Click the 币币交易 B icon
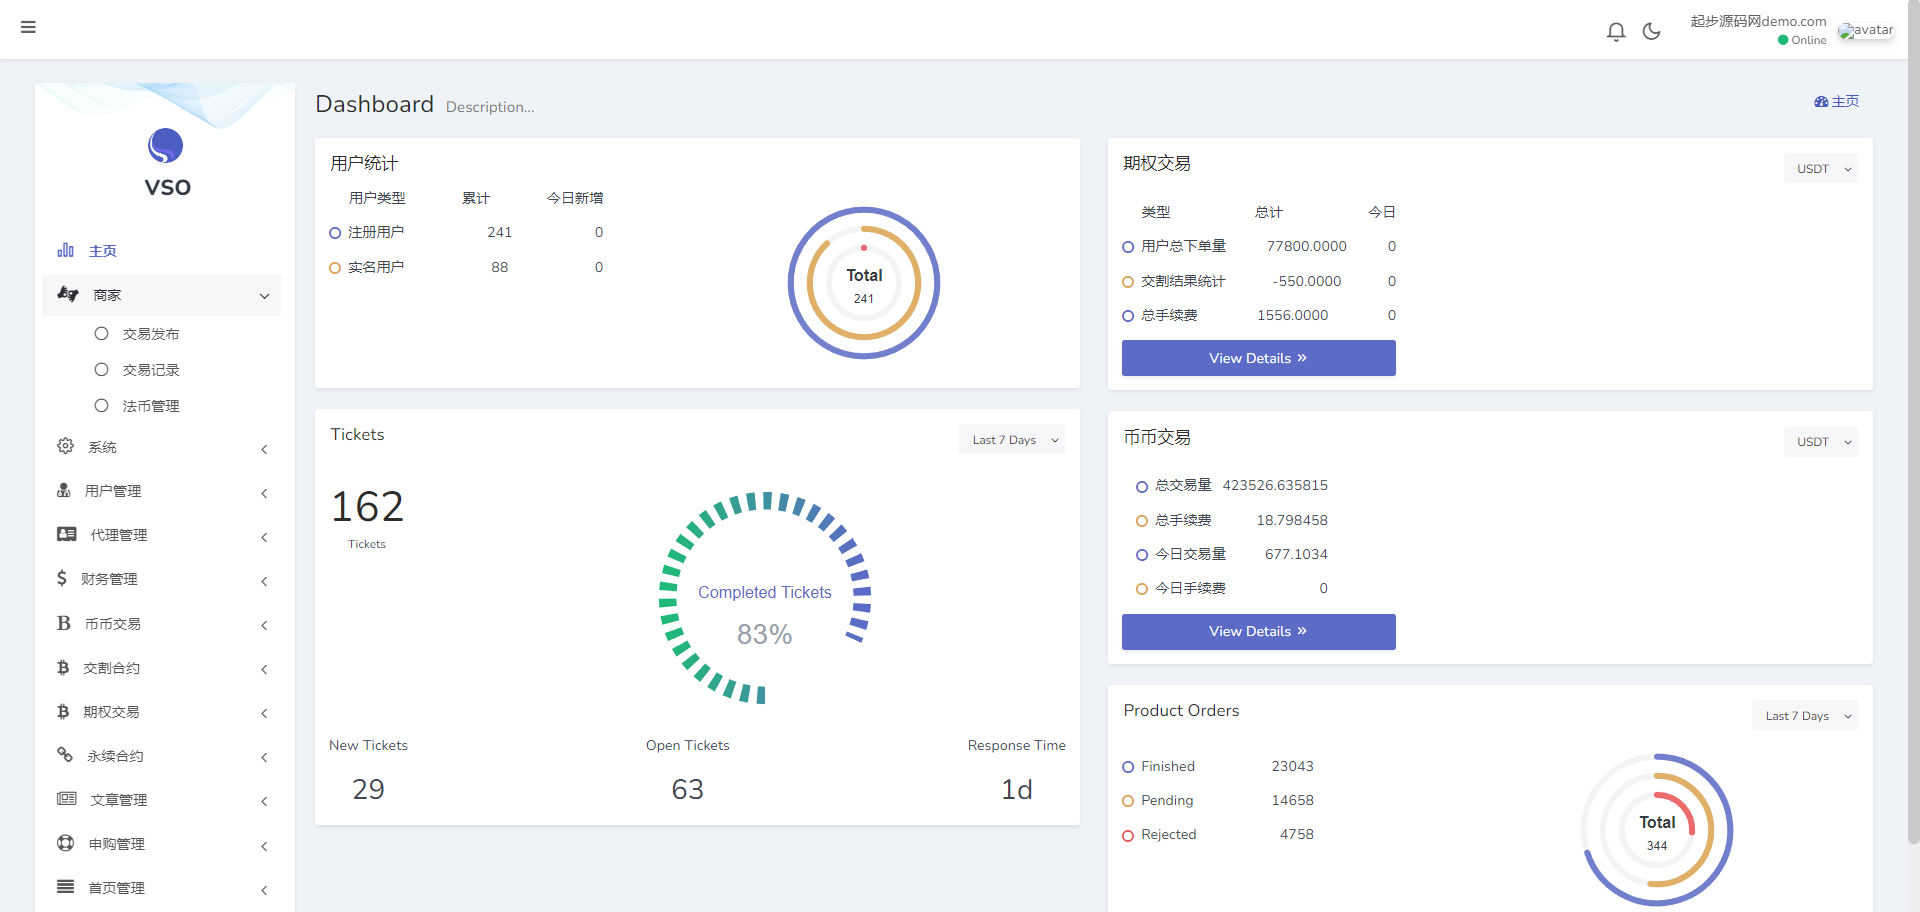This screenshot has width=1920, height=912. [64, 623]
